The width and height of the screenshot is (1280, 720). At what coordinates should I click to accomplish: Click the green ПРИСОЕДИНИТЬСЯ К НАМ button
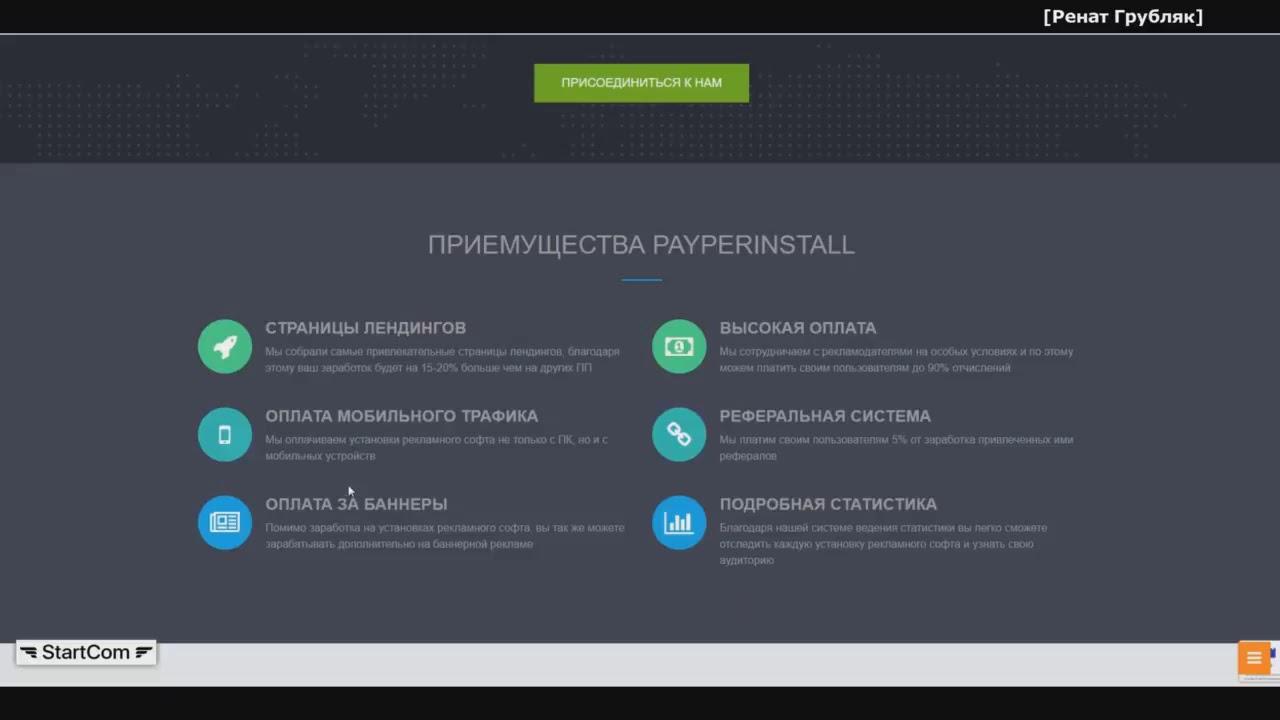click(x=641, y=83)
